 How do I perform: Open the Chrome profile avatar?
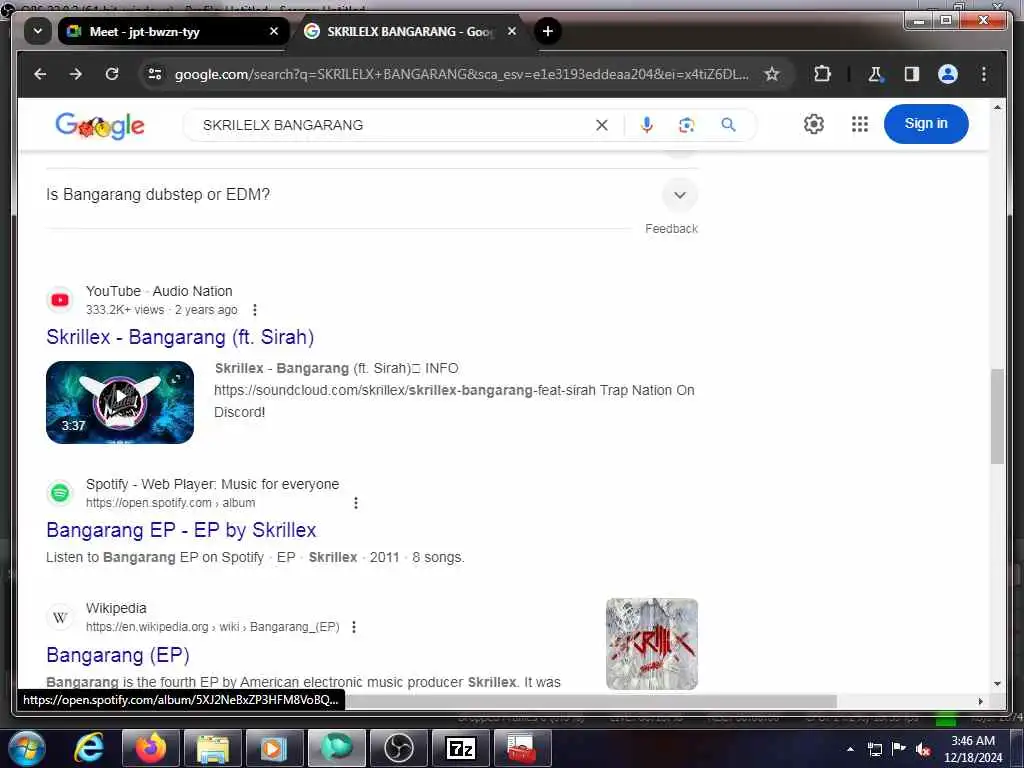click(x=948, y=74)
